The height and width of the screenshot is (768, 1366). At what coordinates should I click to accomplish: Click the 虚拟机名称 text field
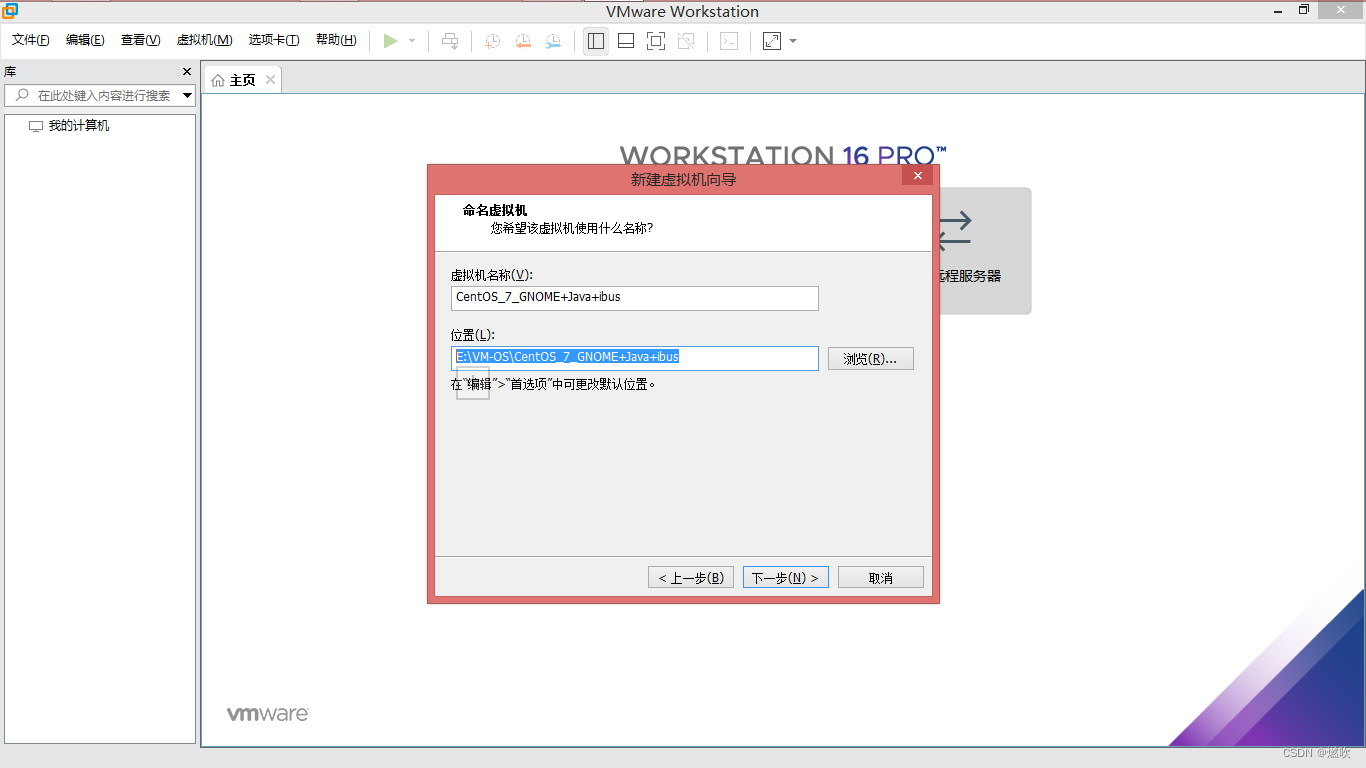coord(635,298)
